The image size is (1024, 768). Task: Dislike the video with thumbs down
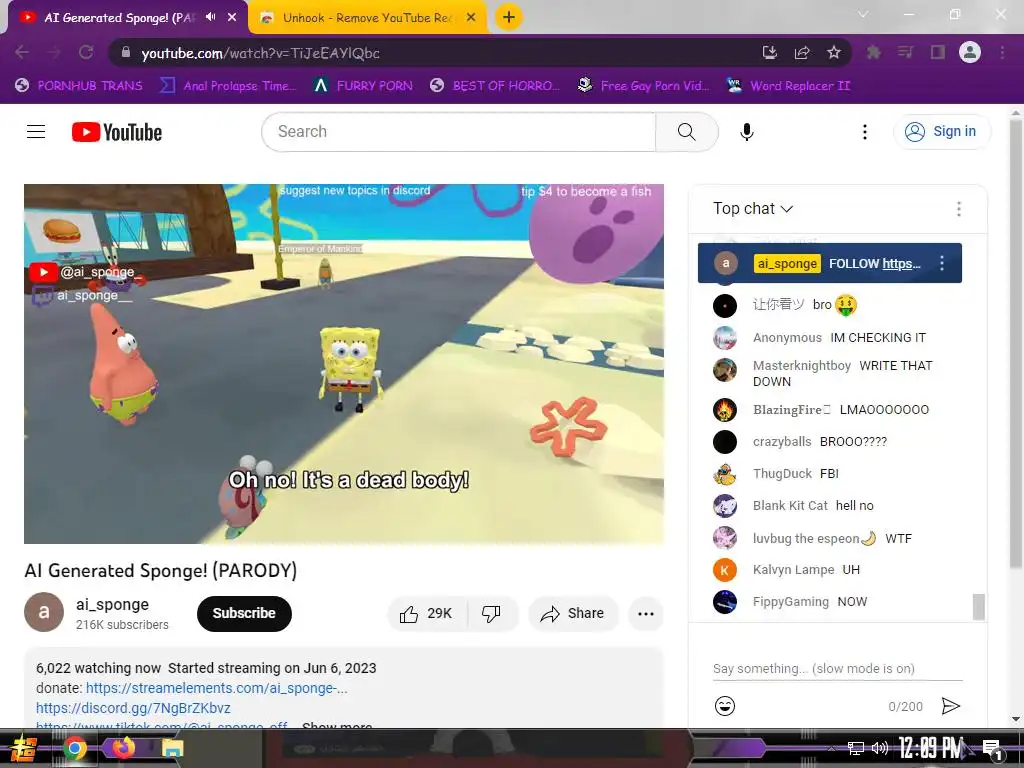click(491, 613)
